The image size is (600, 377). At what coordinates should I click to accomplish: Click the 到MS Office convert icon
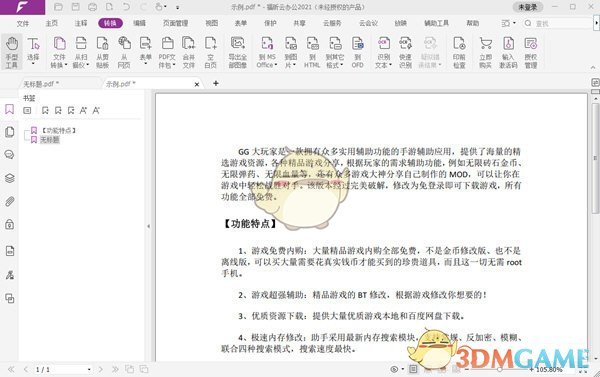coord(267,52)
